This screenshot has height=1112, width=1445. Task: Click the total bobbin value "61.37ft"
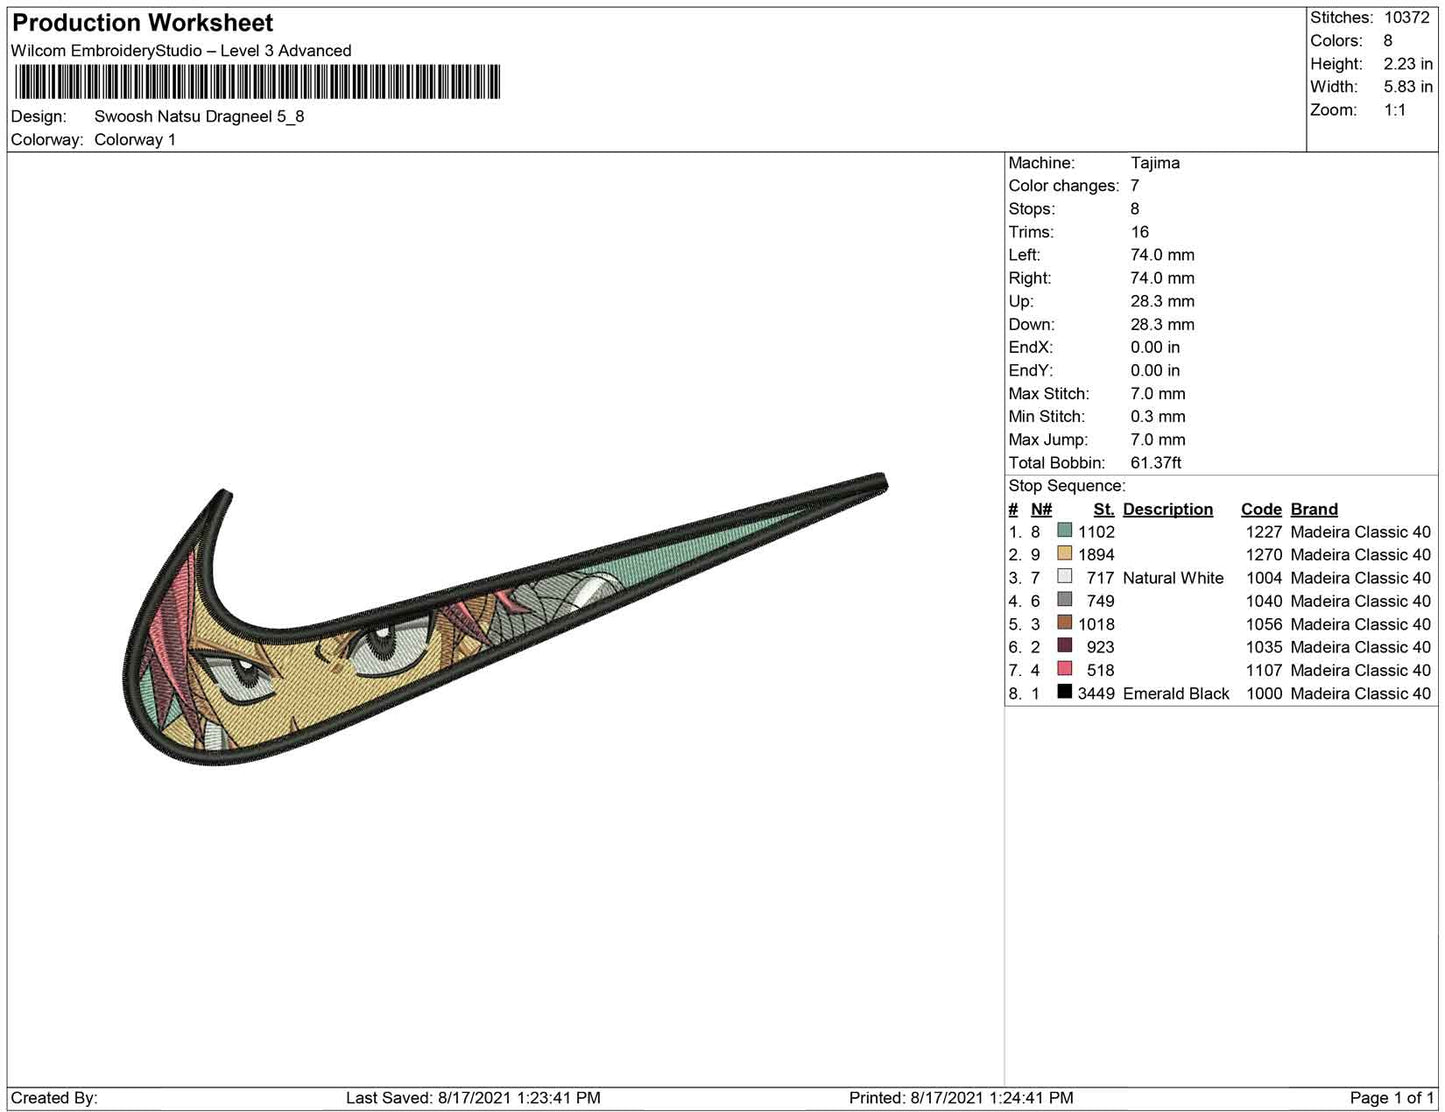(x=1156, y=463)
